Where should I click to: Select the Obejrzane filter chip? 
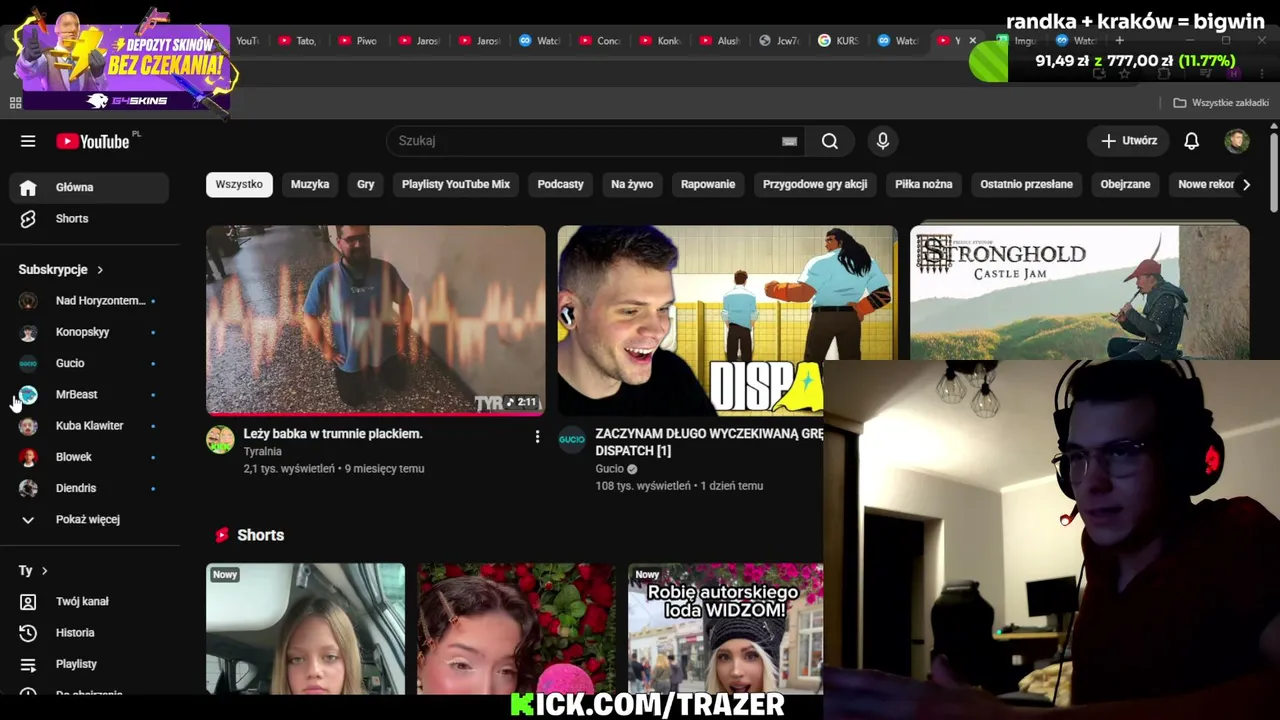coord(1125,184)
